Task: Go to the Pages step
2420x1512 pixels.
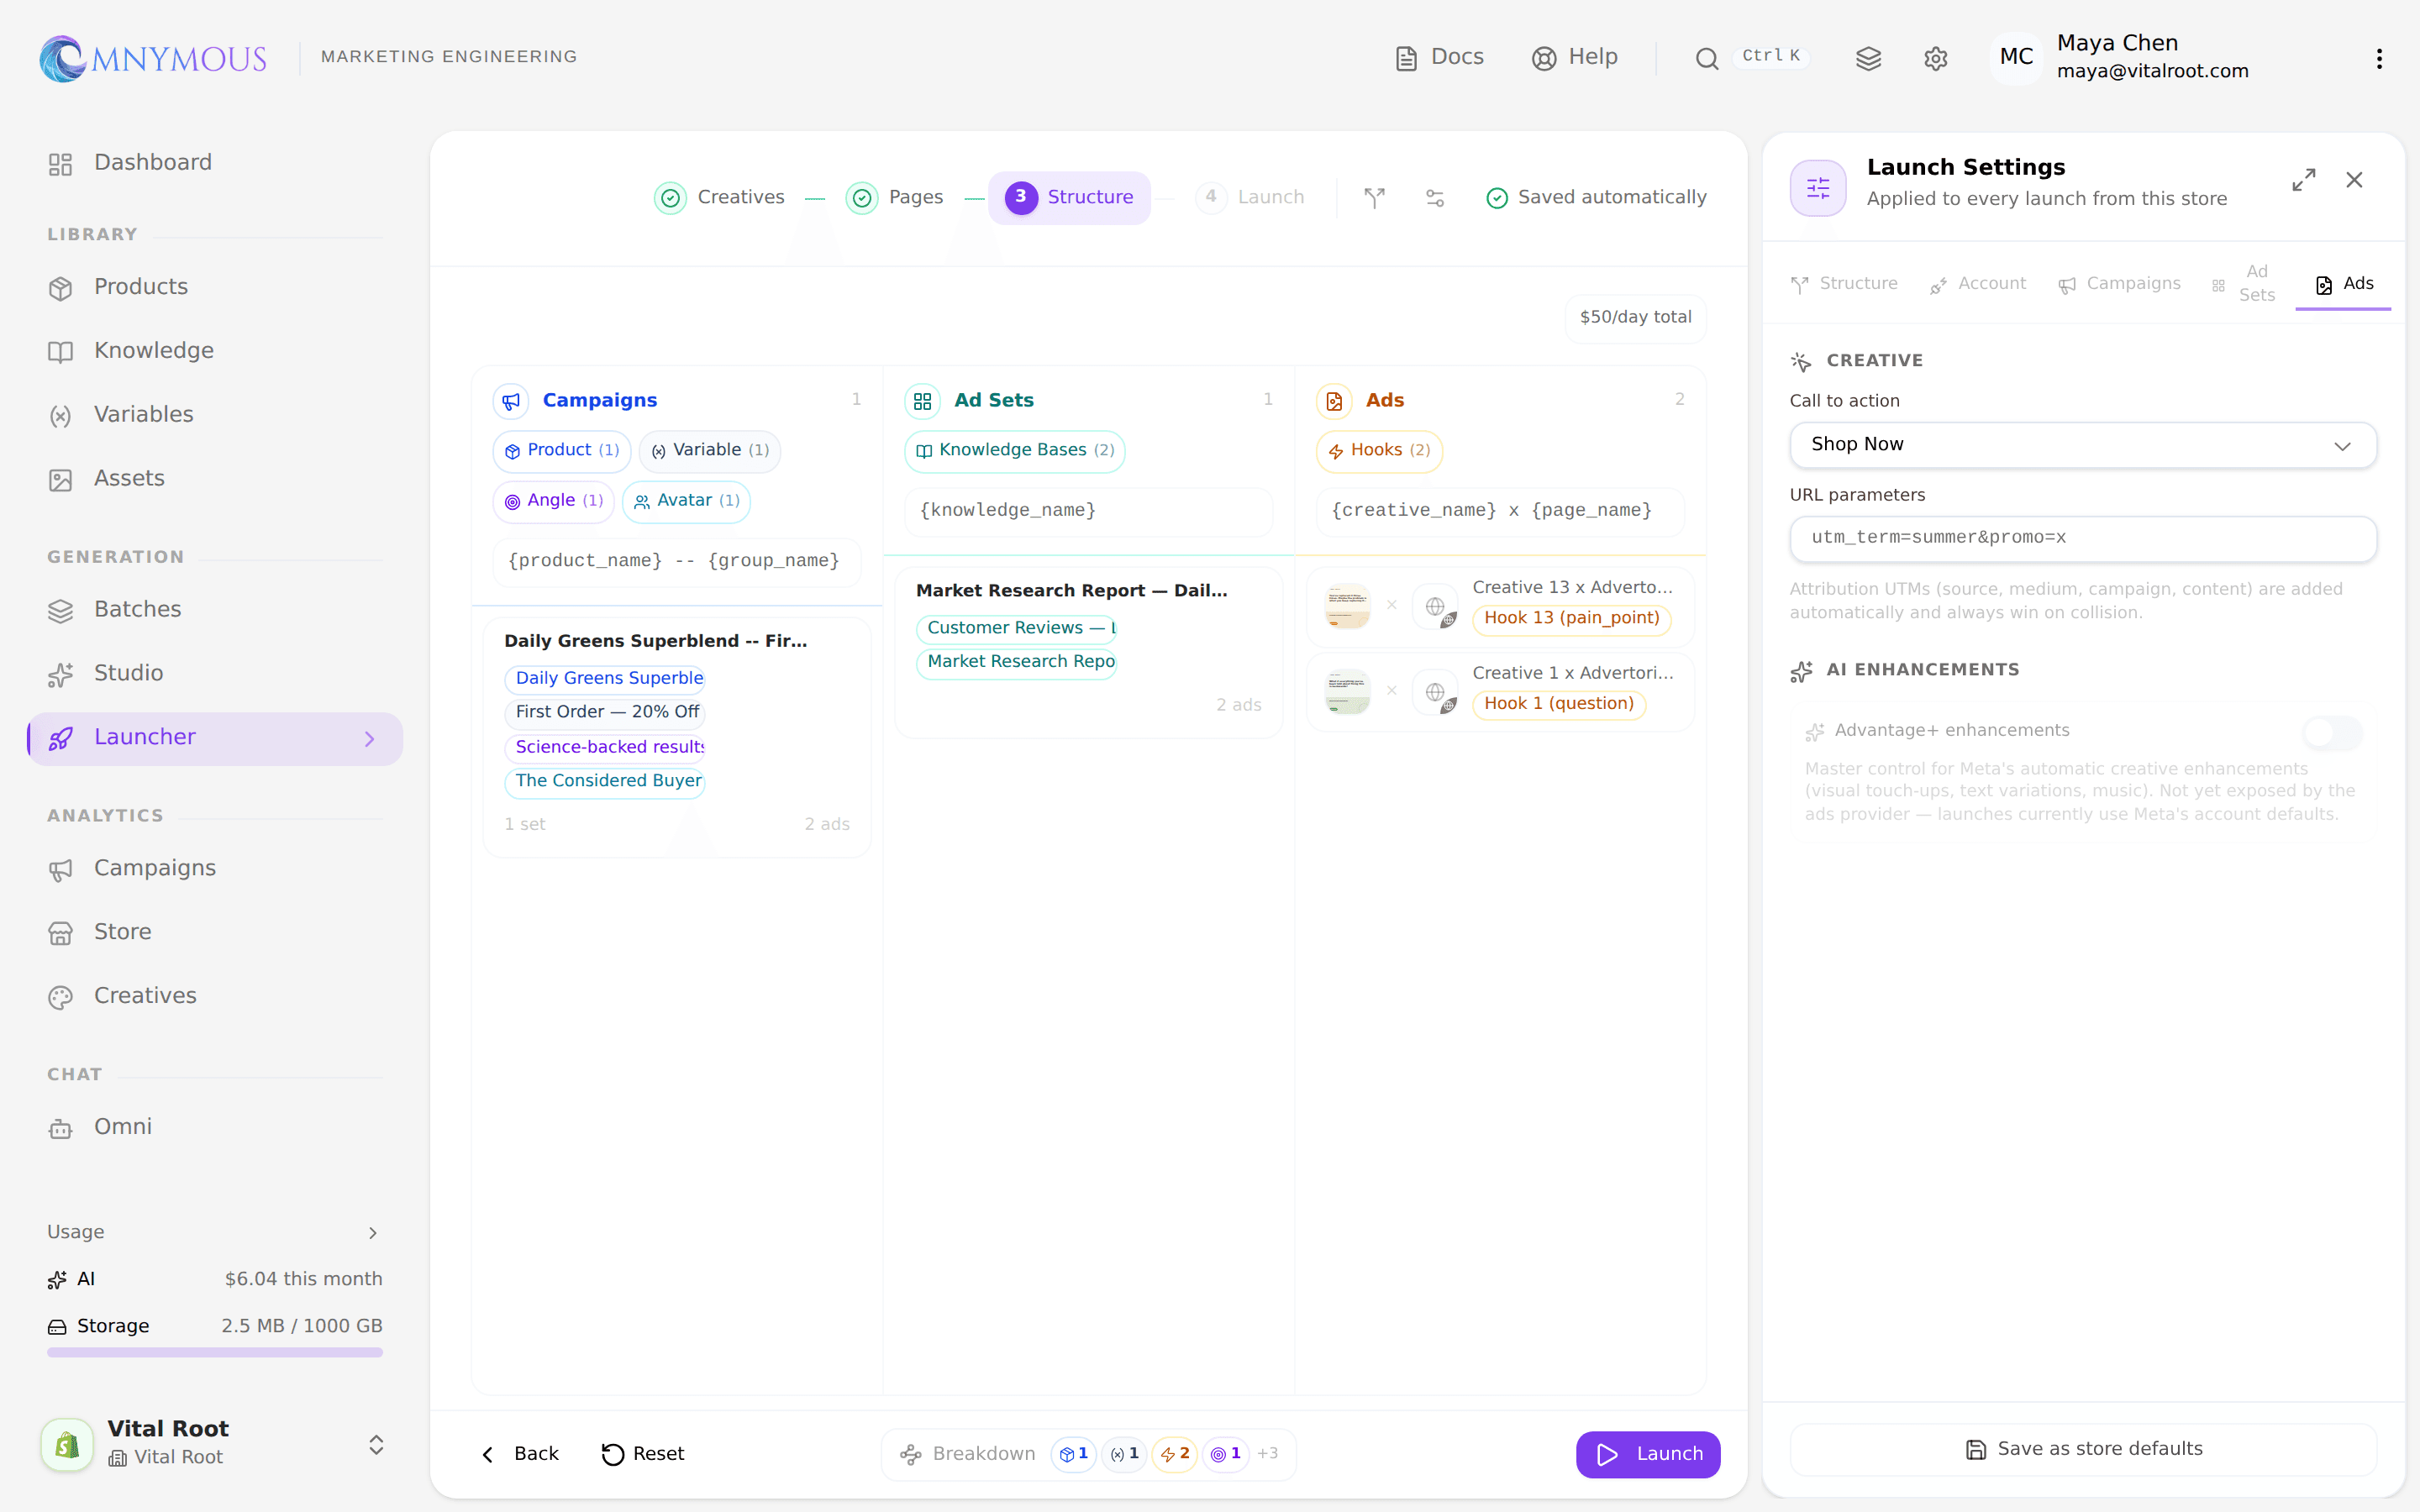Action: click(x=895, y=198)
